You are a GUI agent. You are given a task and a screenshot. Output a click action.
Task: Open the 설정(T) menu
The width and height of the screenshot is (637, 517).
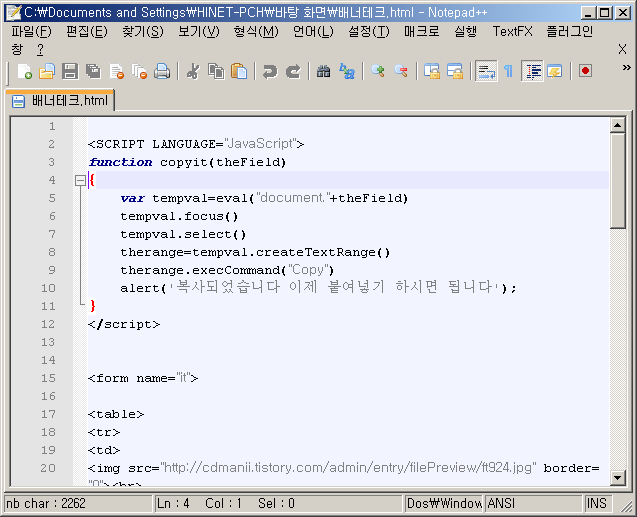coord(368,32)
